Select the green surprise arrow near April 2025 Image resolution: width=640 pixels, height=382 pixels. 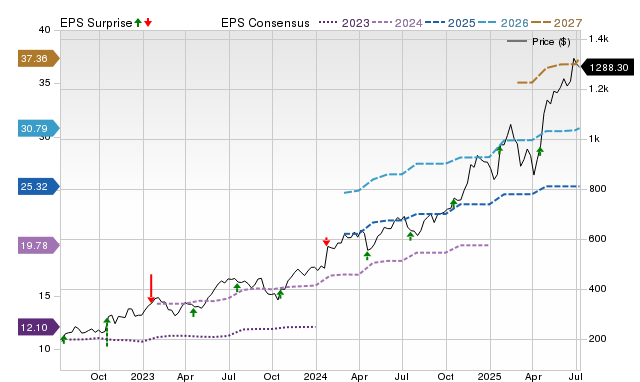540,151
